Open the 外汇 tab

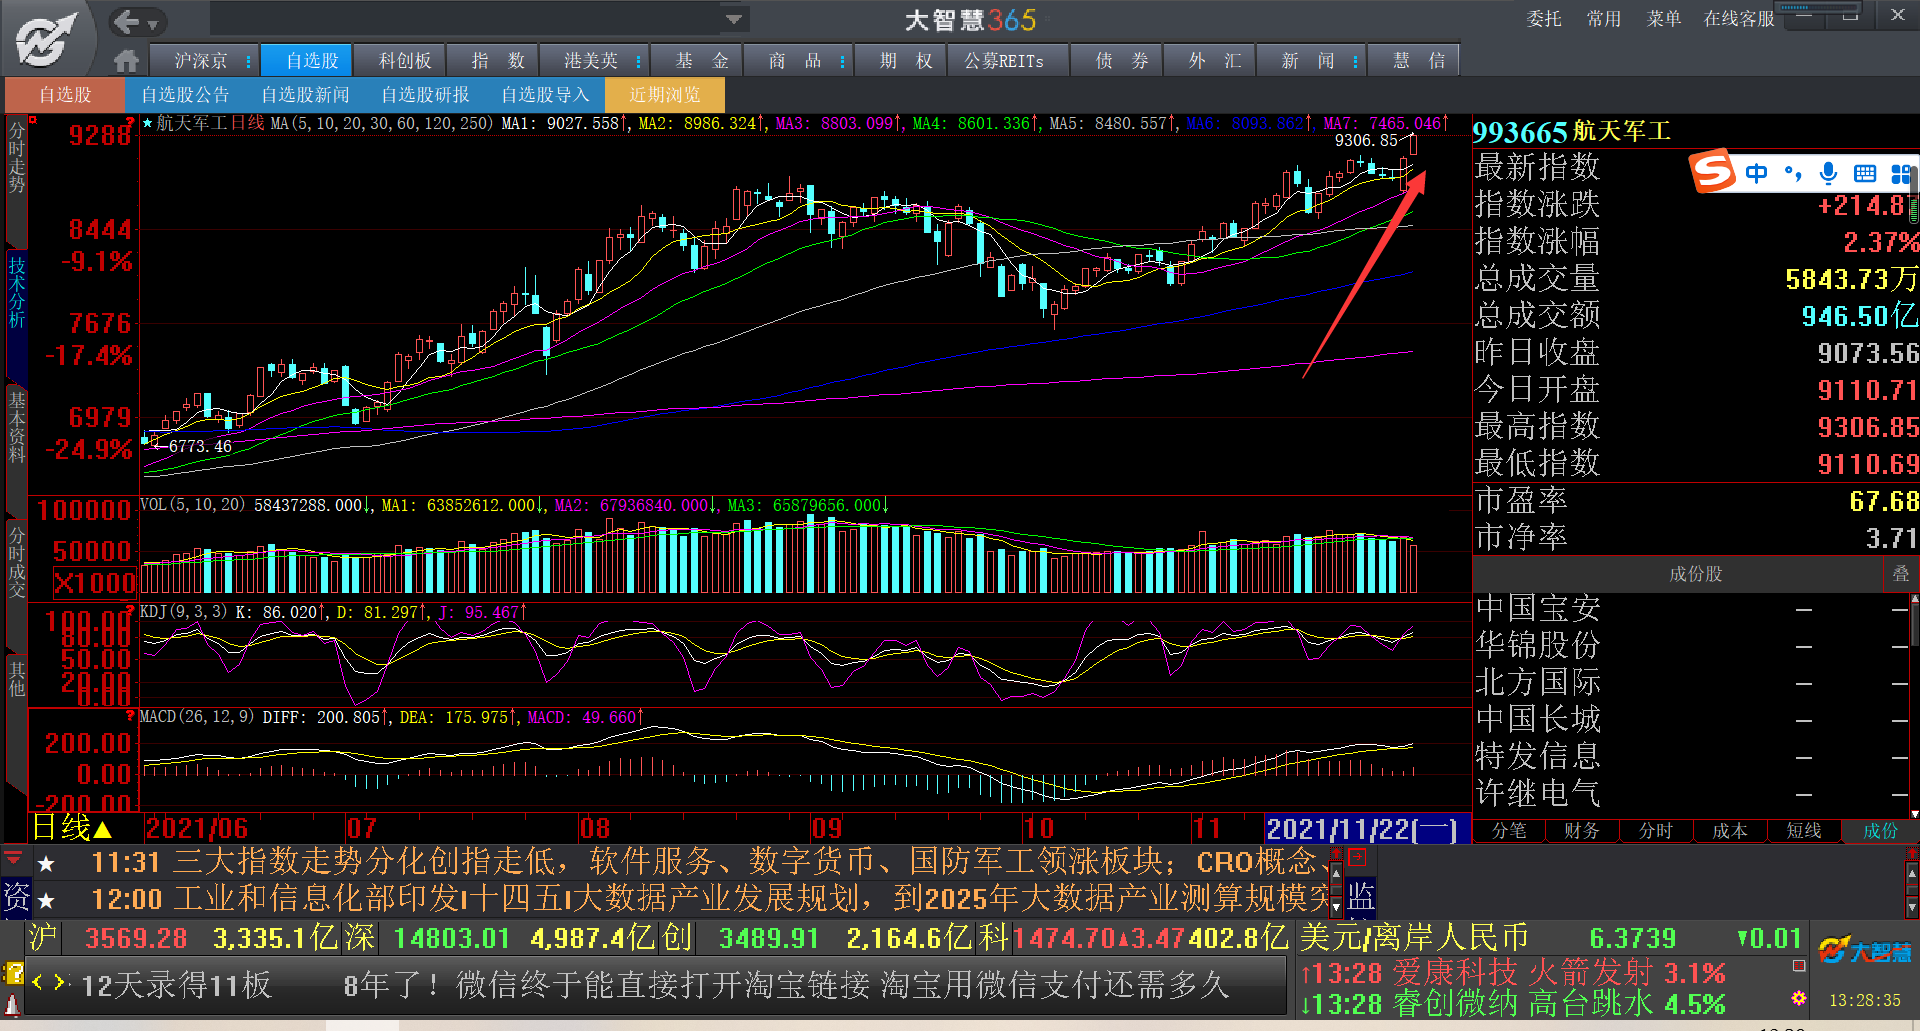tap(1215, 61)
